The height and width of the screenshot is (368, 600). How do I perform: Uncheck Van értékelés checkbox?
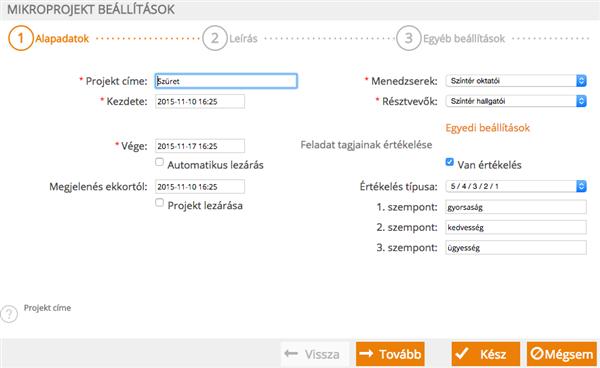coord(450,162)
